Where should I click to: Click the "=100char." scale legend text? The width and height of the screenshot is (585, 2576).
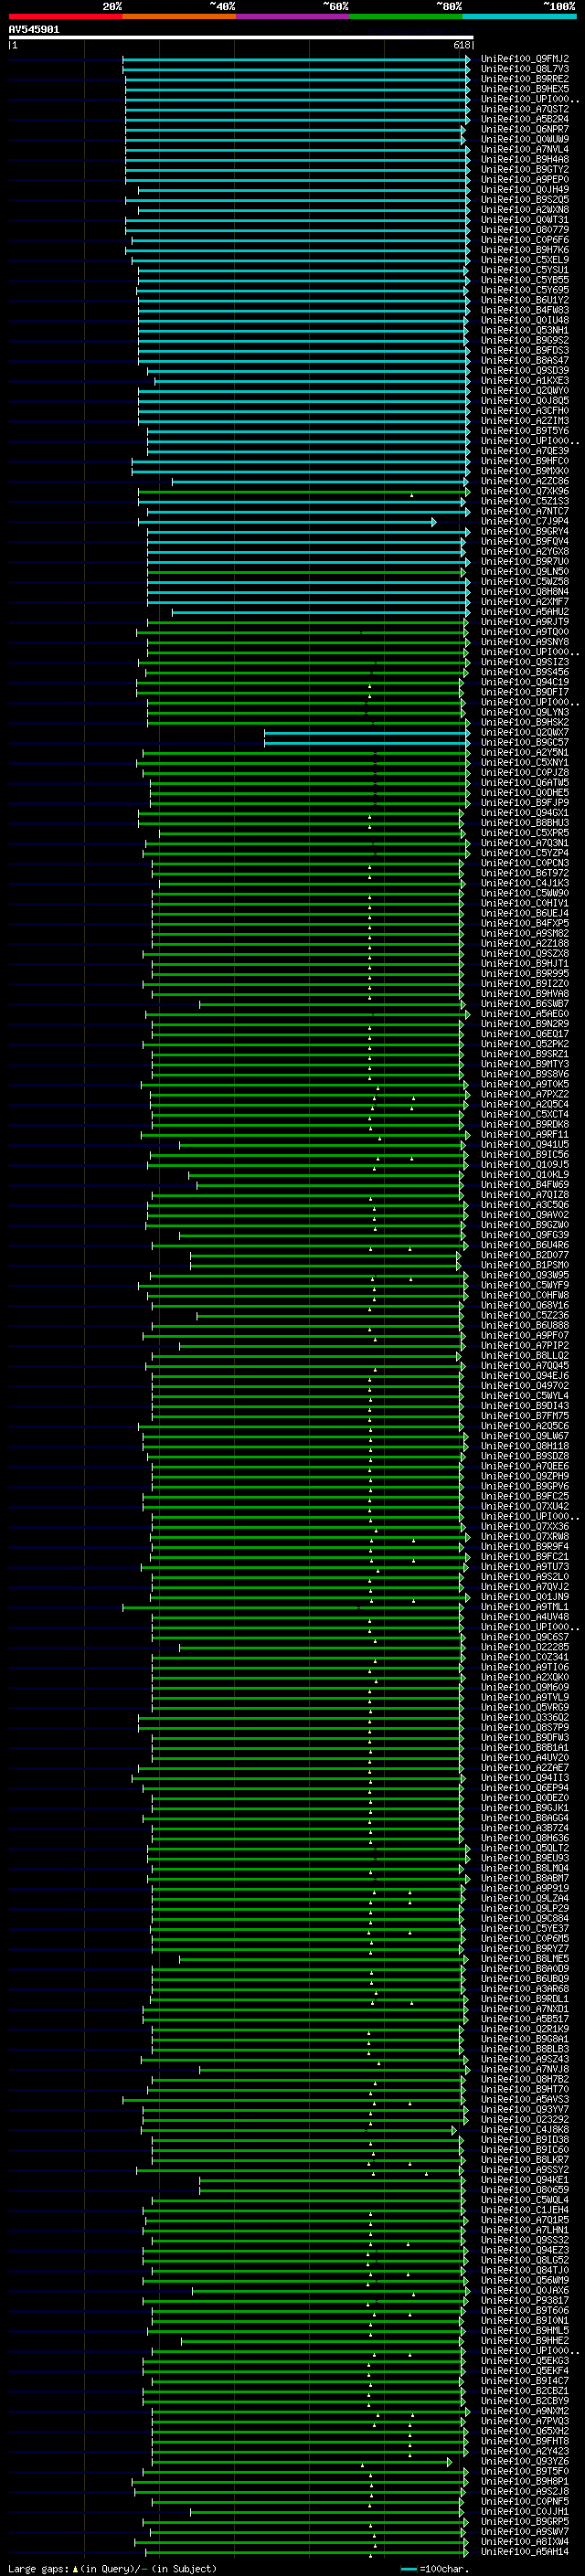[x=444, y=2569]
